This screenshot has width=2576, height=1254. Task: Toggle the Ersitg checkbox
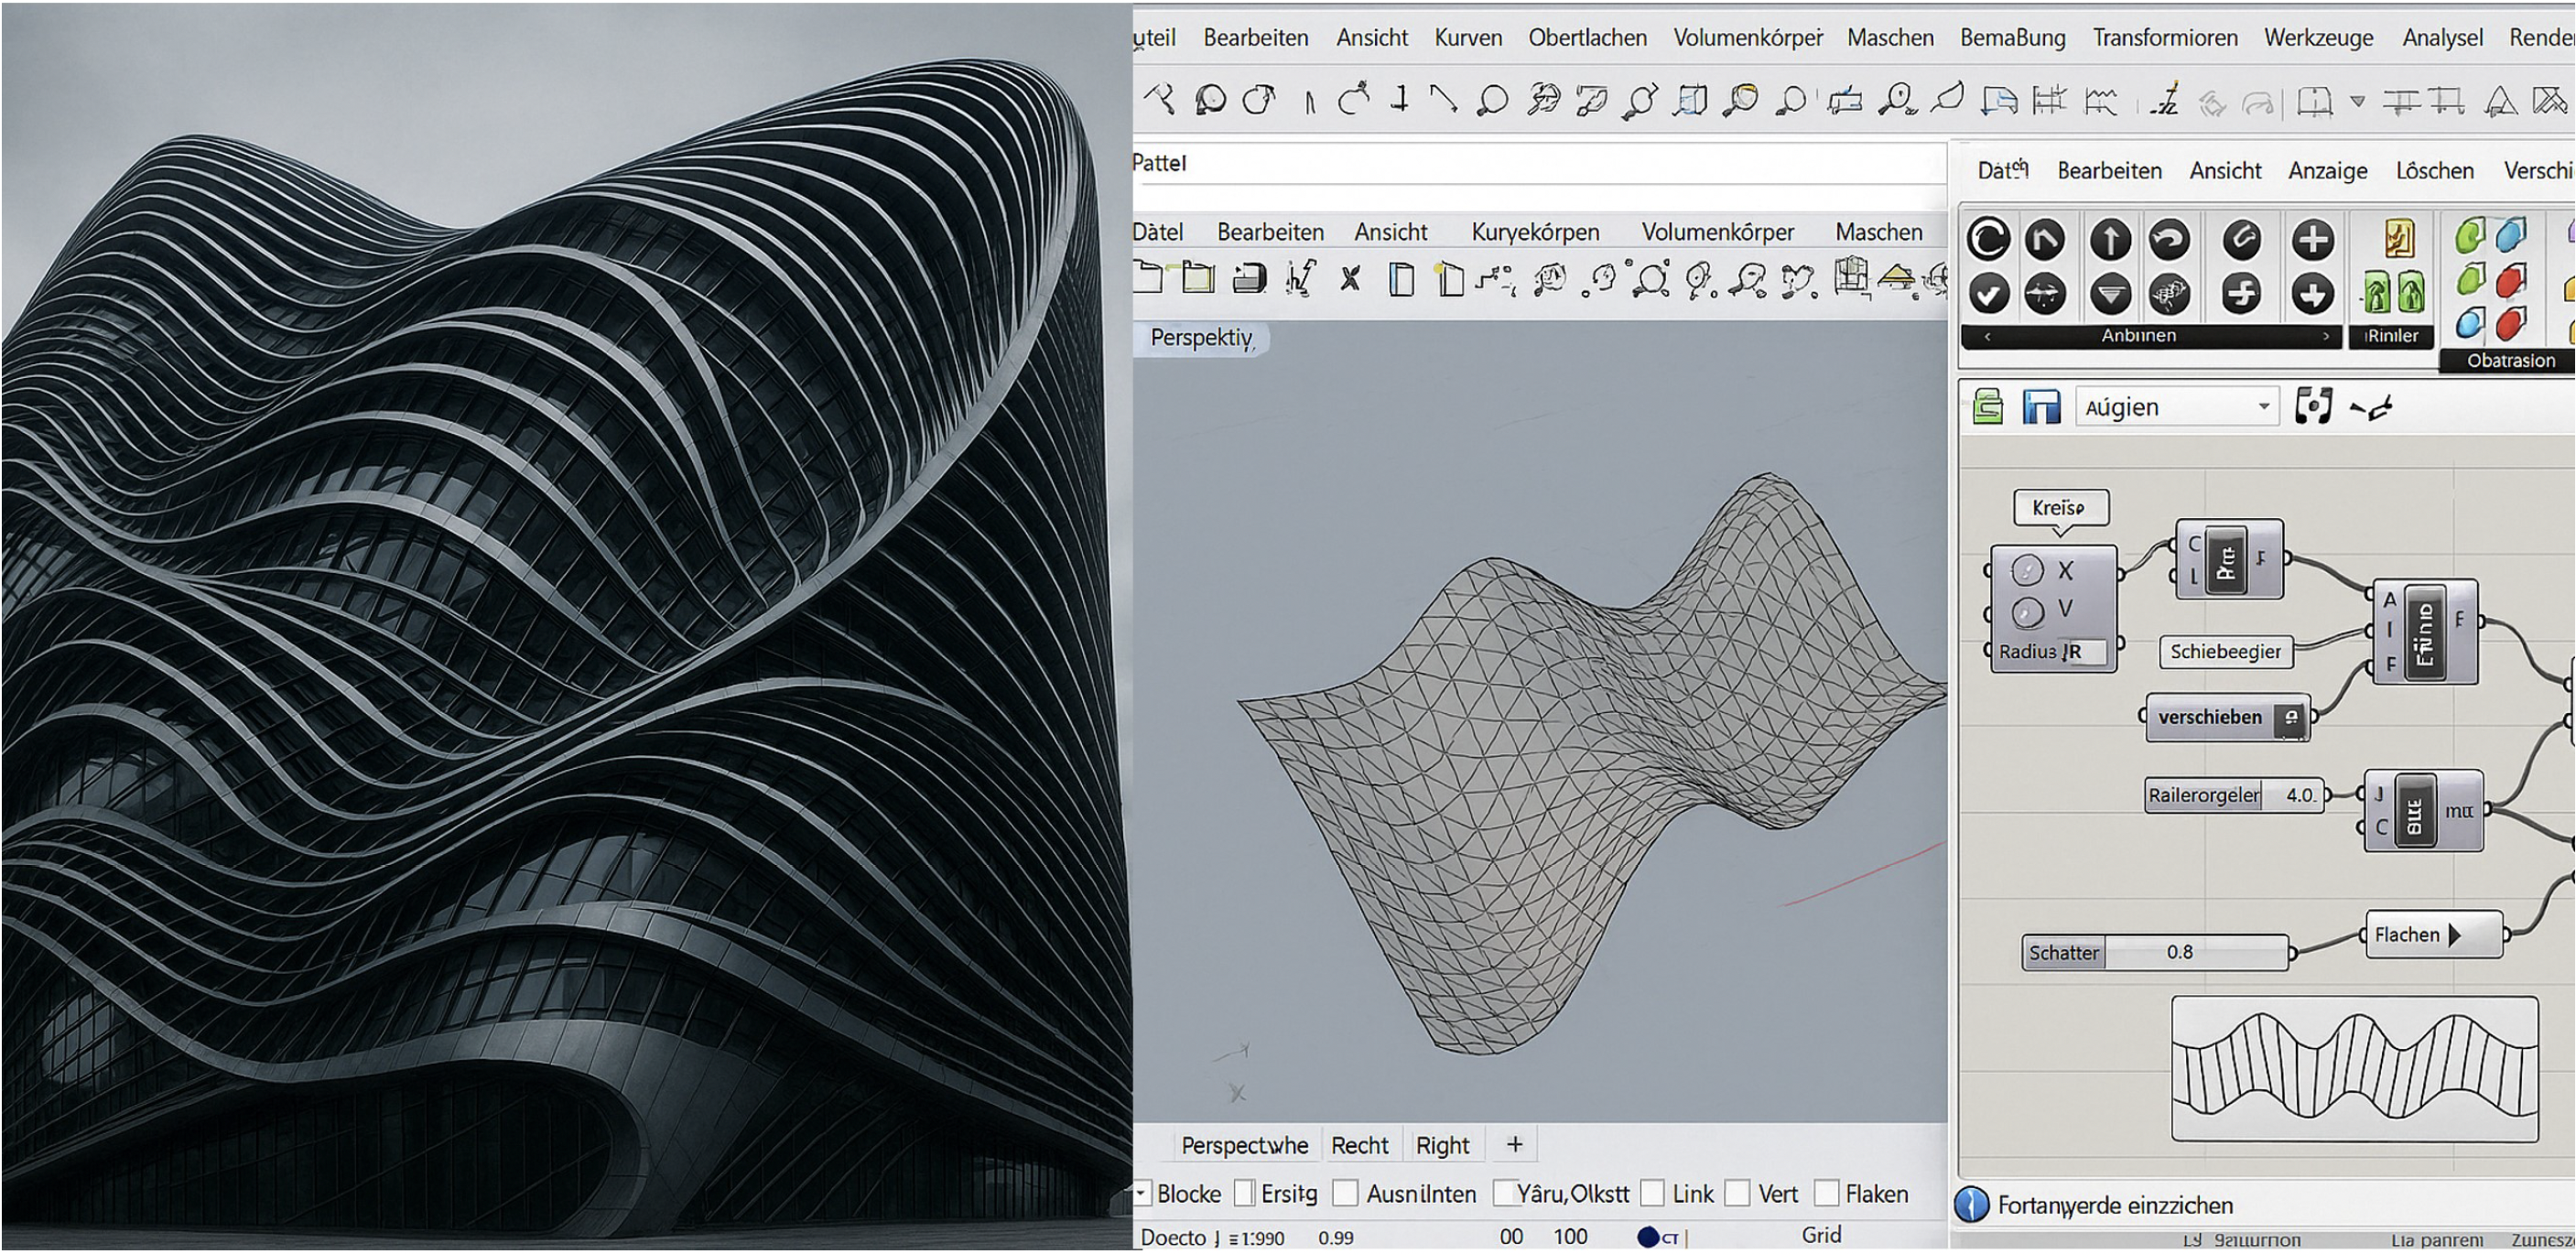tap(1245, 1193)
